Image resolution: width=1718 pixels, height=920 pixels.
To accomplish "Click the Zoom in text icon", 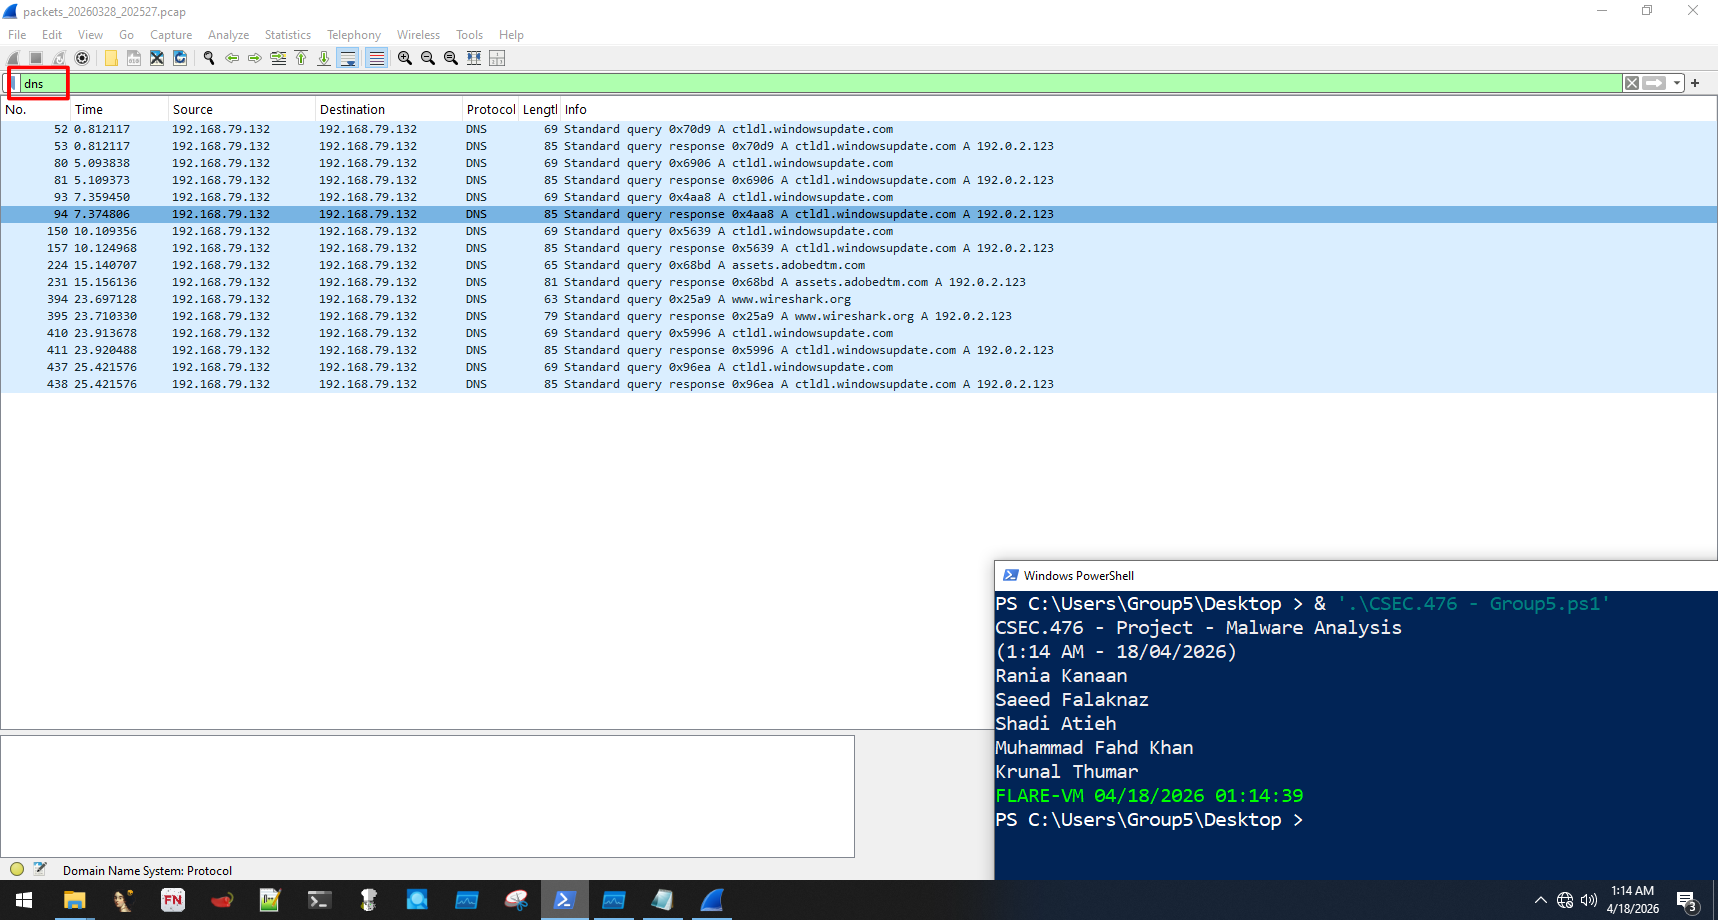I will coord(405,58).
